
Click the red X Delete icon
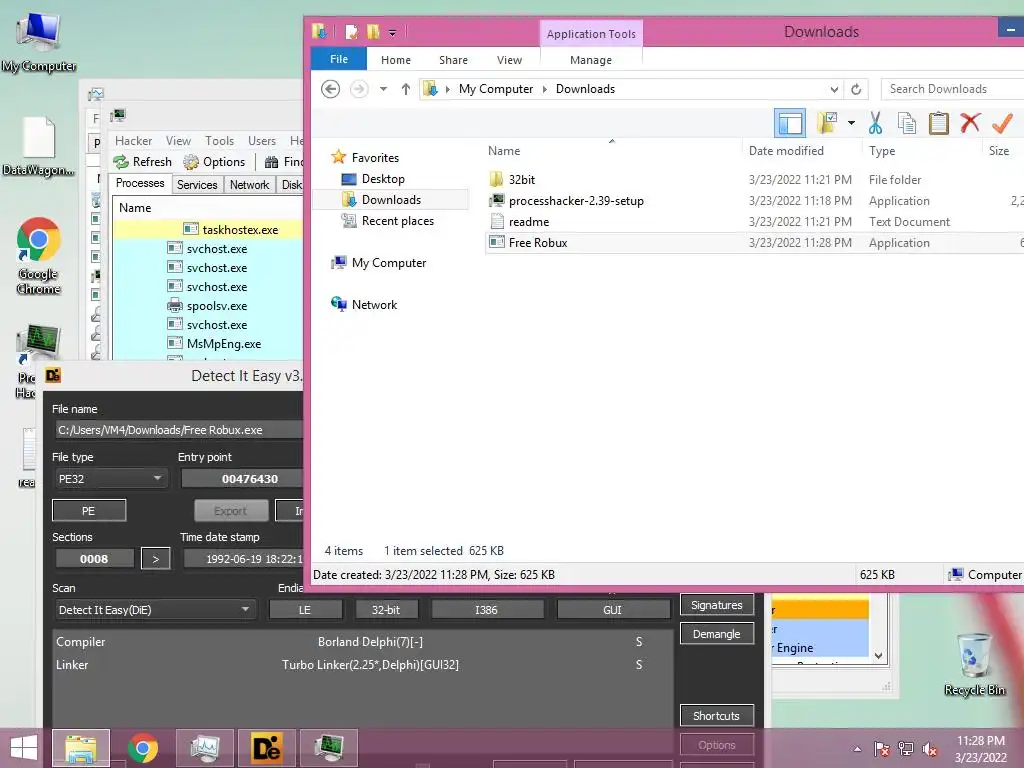coord(970,122)
